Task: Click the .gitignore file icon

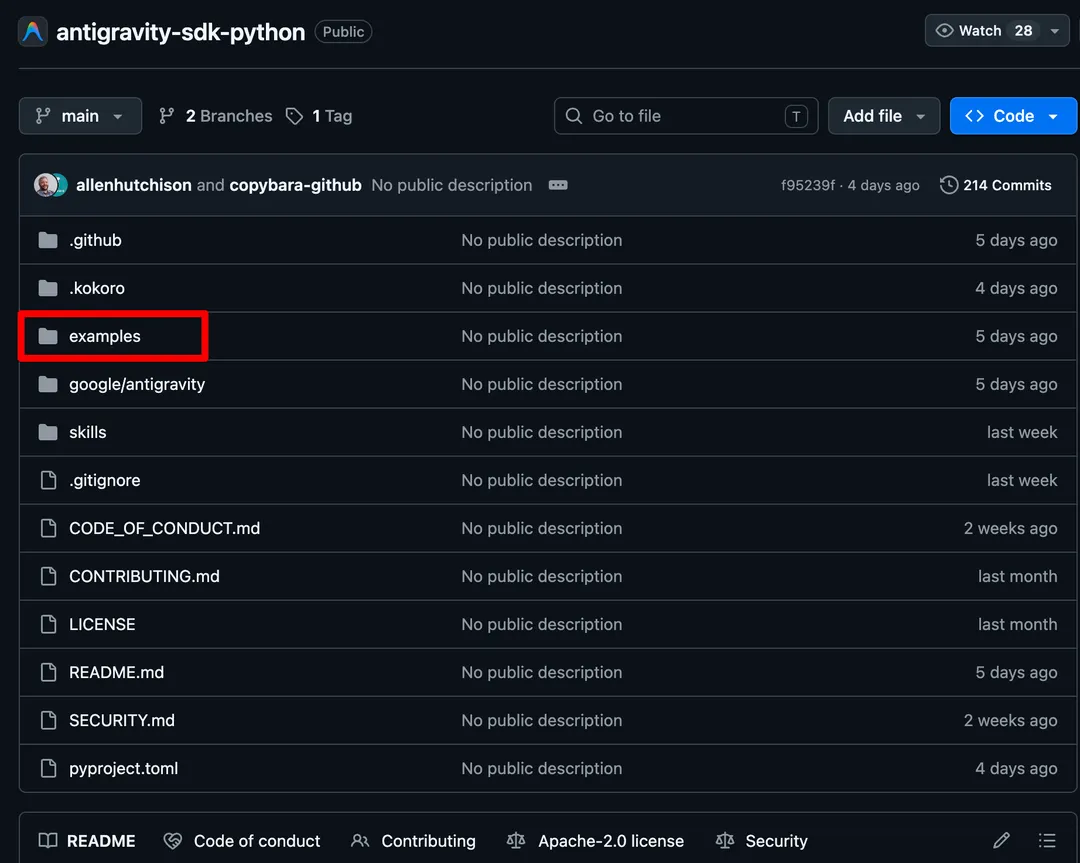Action: point(48,480)
